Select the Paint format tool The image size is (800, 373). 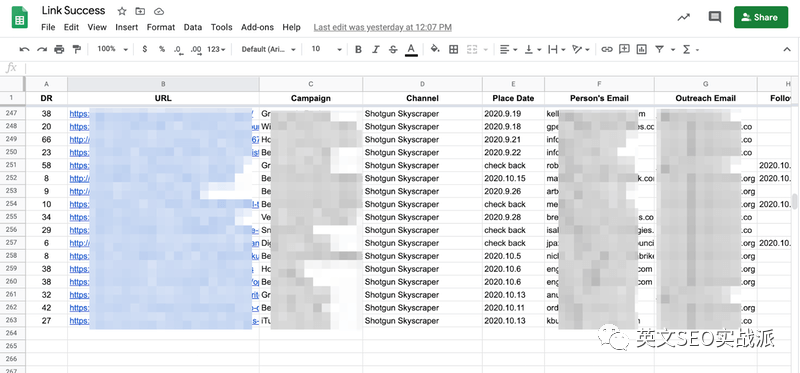[x=77, y=49]
